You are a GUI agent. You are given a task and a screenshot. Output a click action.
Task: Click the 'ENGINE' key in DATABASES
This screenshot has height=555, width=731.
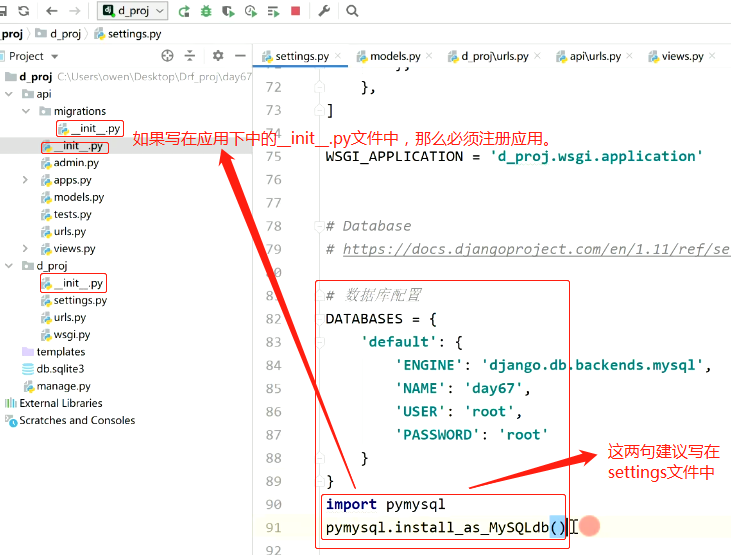tap(429, 366)
